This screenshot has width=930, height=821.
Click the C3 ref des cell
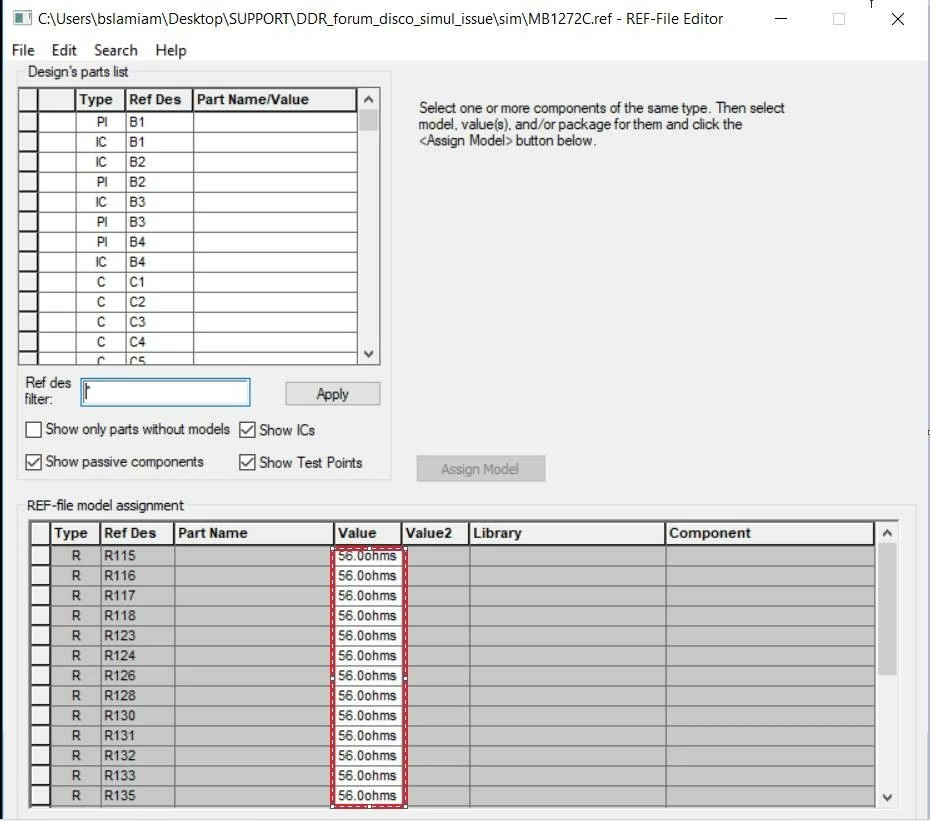tap(160, 322)
